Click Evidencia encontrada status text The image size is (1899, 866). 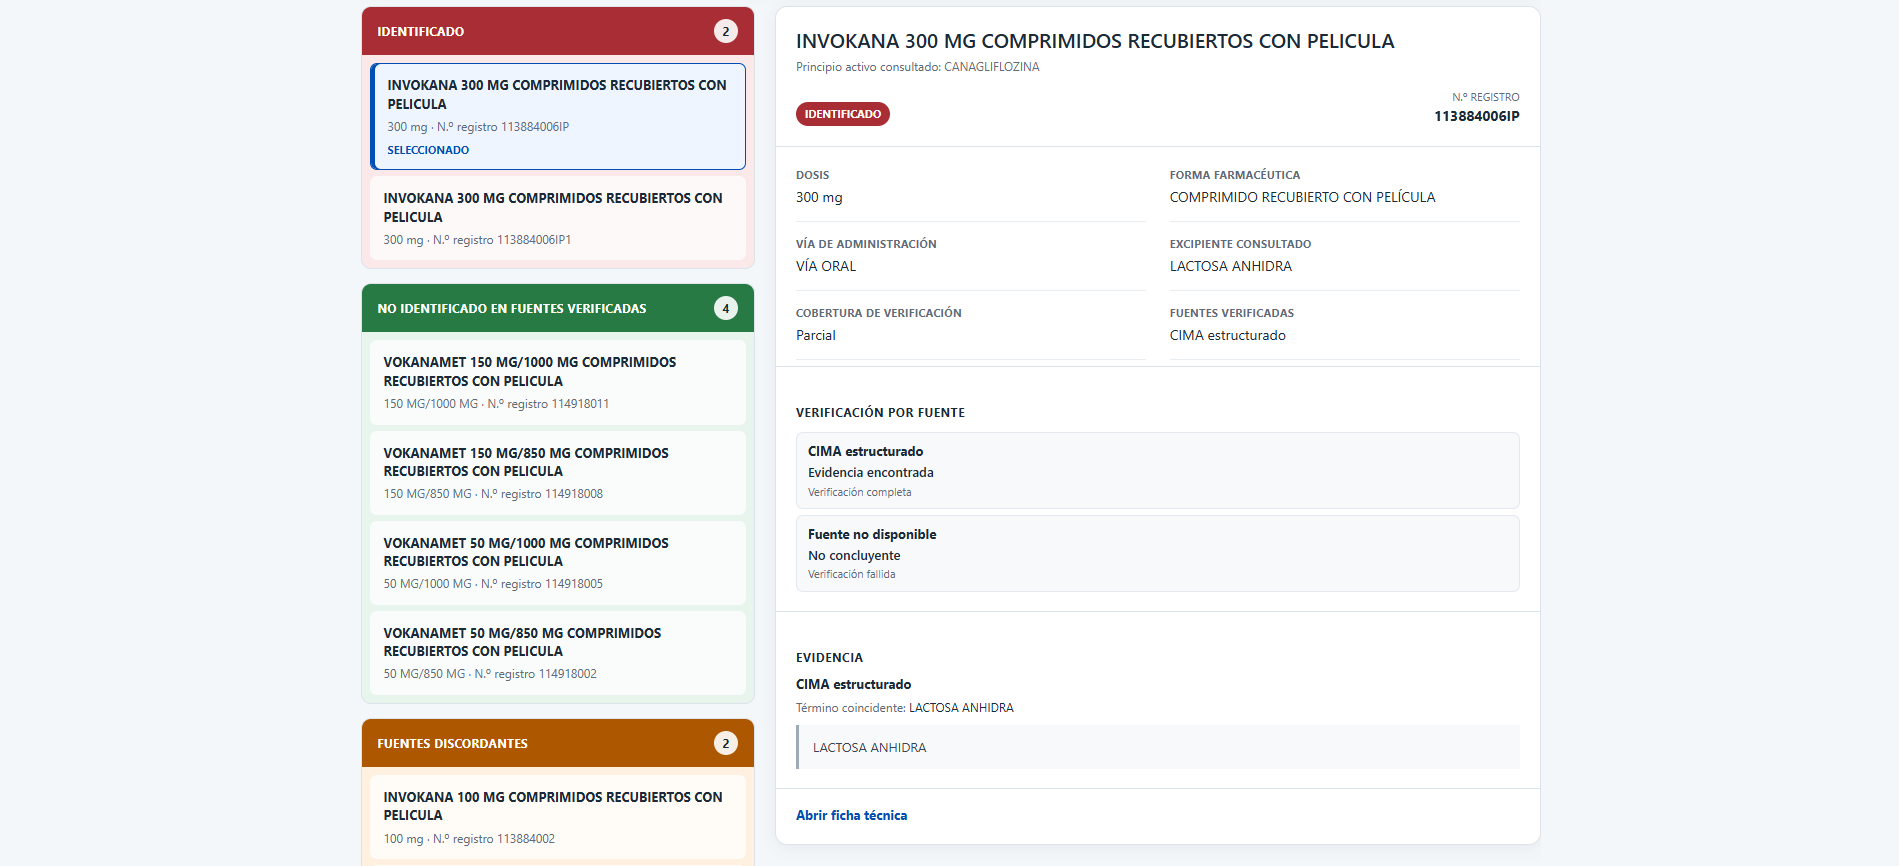point(871,472)
